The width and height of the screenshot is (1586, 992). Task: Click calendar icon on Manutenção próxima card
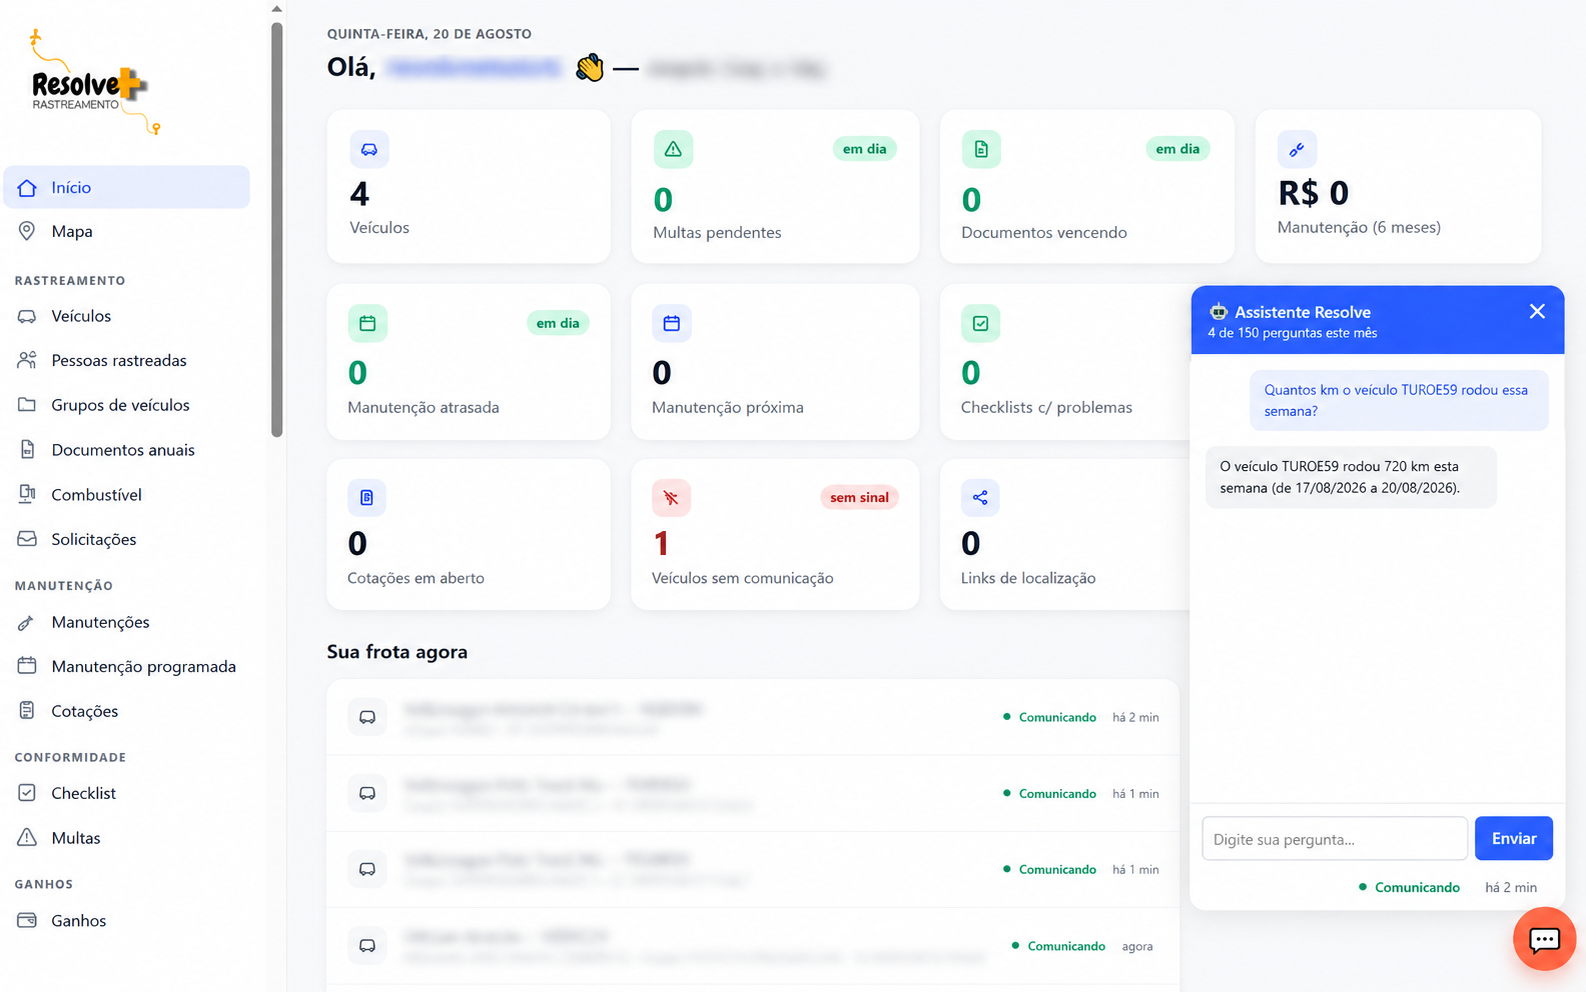pos(671,323)
